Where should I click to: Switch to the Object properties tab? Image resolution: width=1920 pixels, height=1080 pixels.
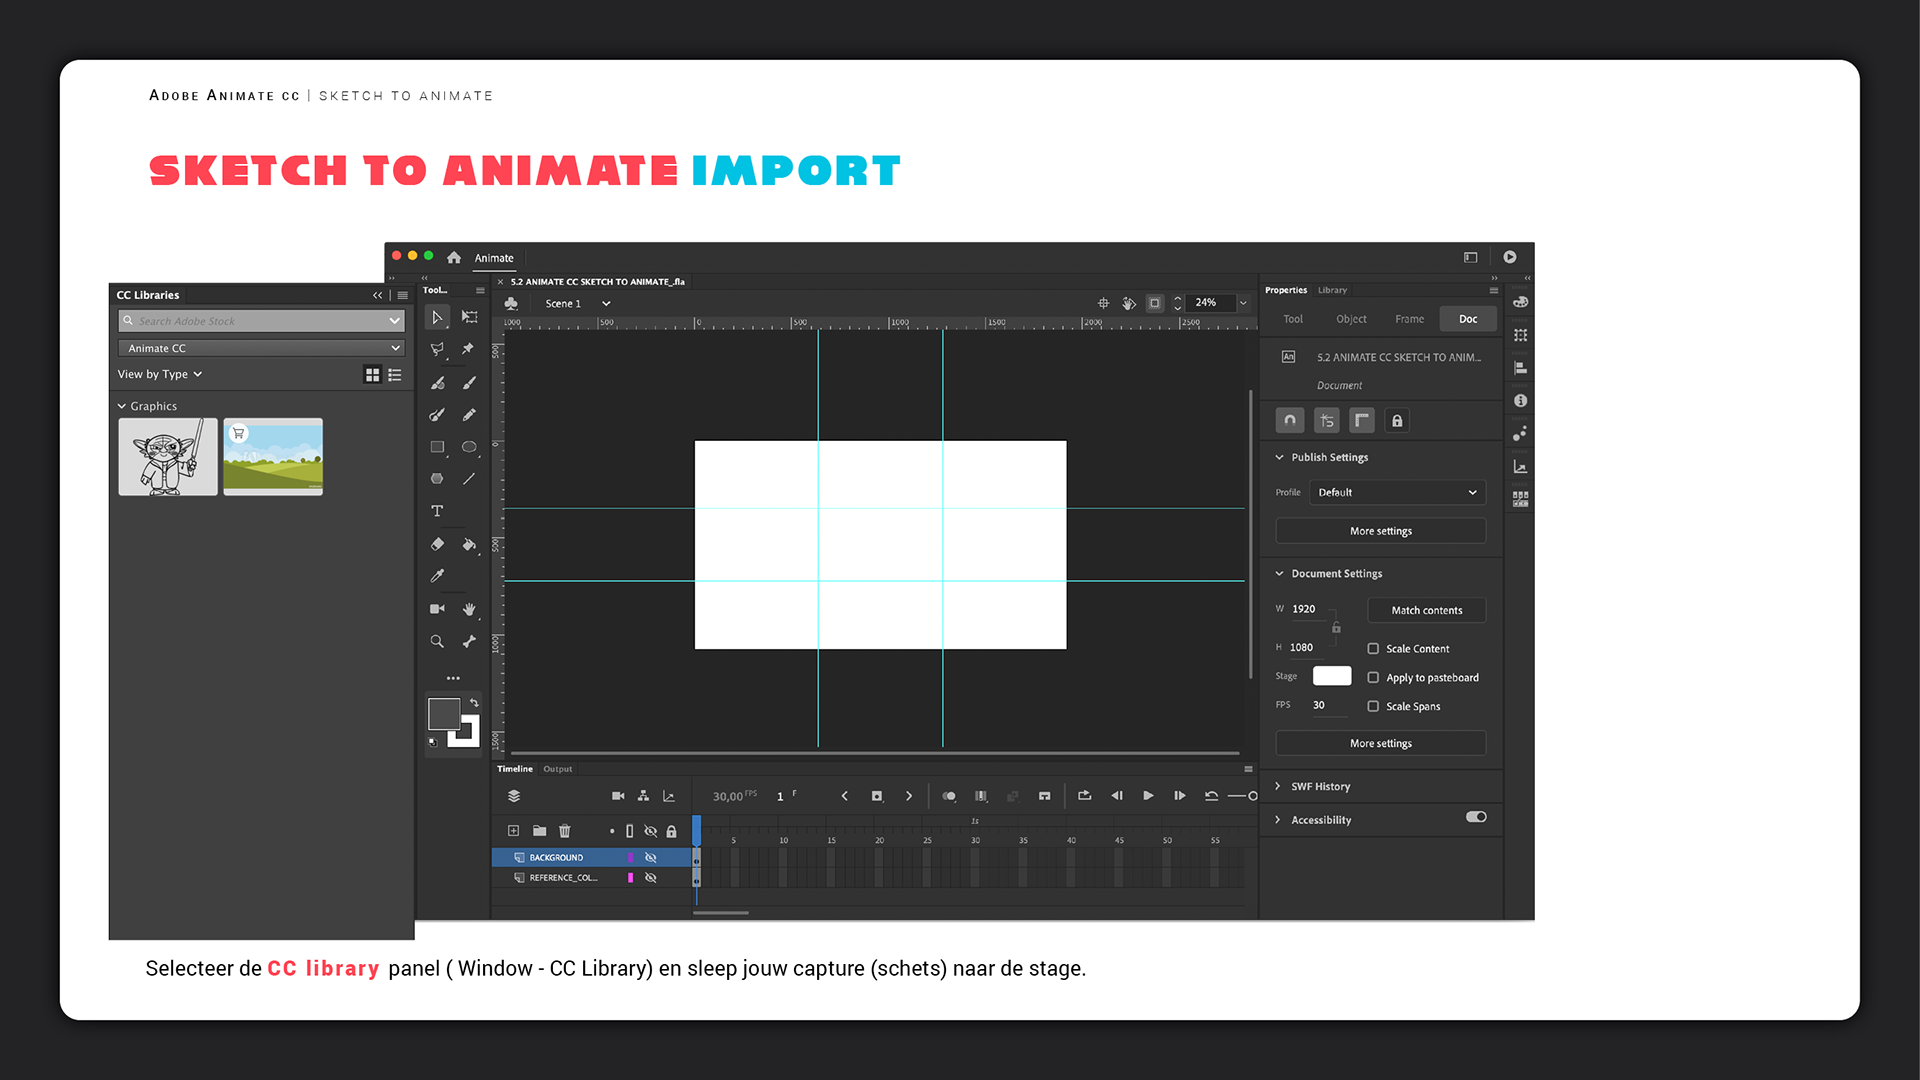coord(1351,319)
